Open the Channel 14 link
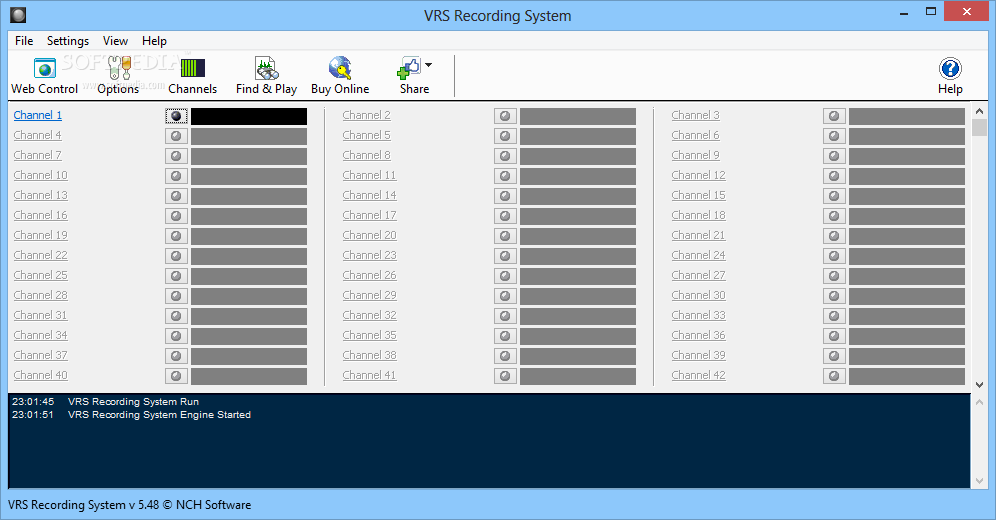 tap(370, 195)
